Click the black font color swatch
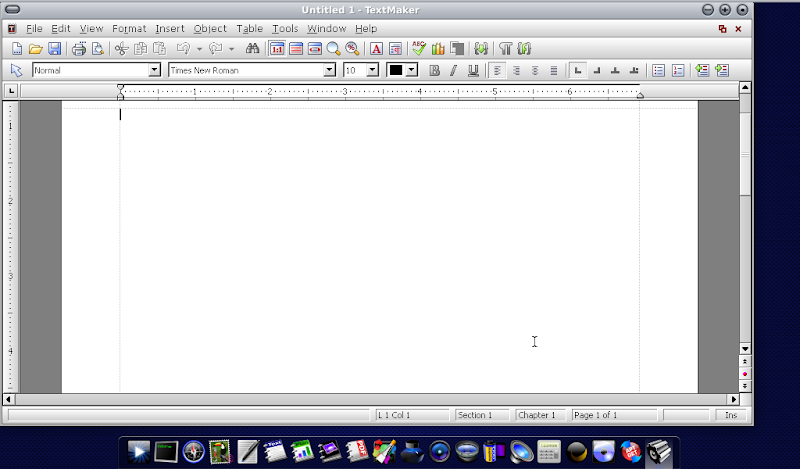Viewport: 800px width, 469px height. [x=396, y=70]
